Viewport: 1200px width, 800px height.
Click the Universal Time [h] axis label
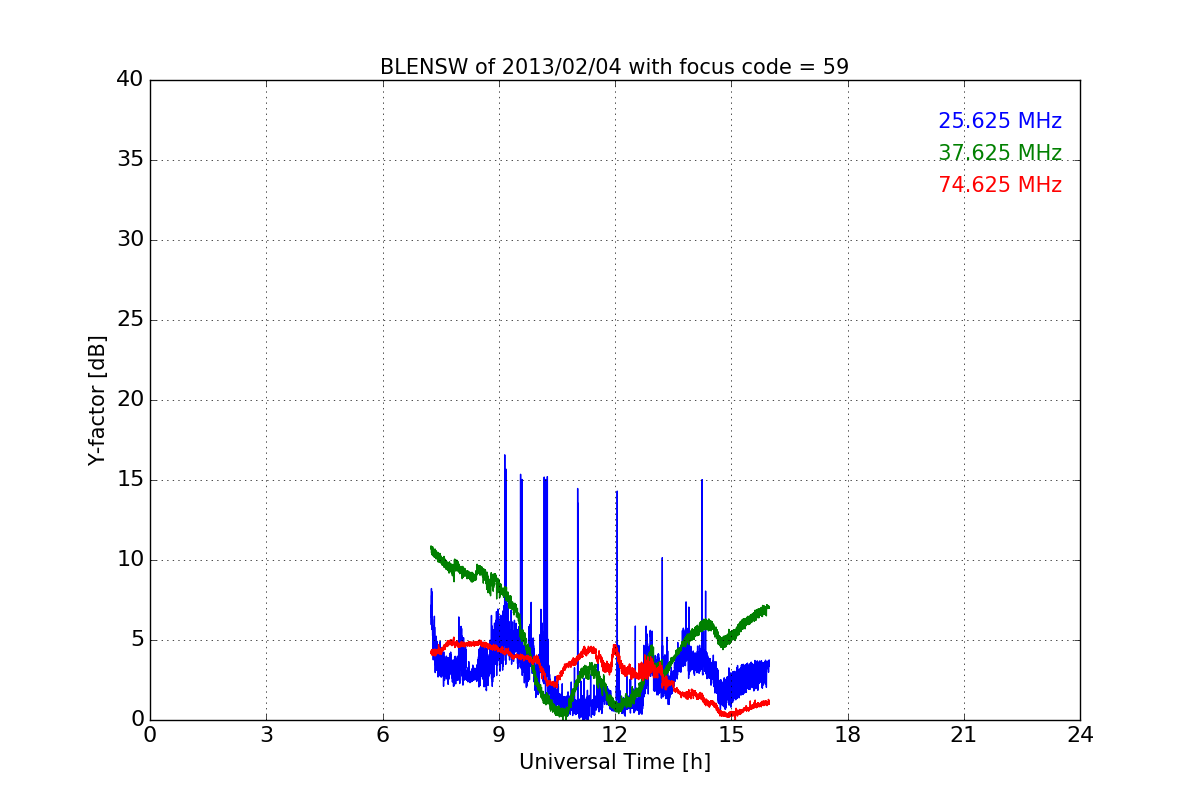coord(615,762)
